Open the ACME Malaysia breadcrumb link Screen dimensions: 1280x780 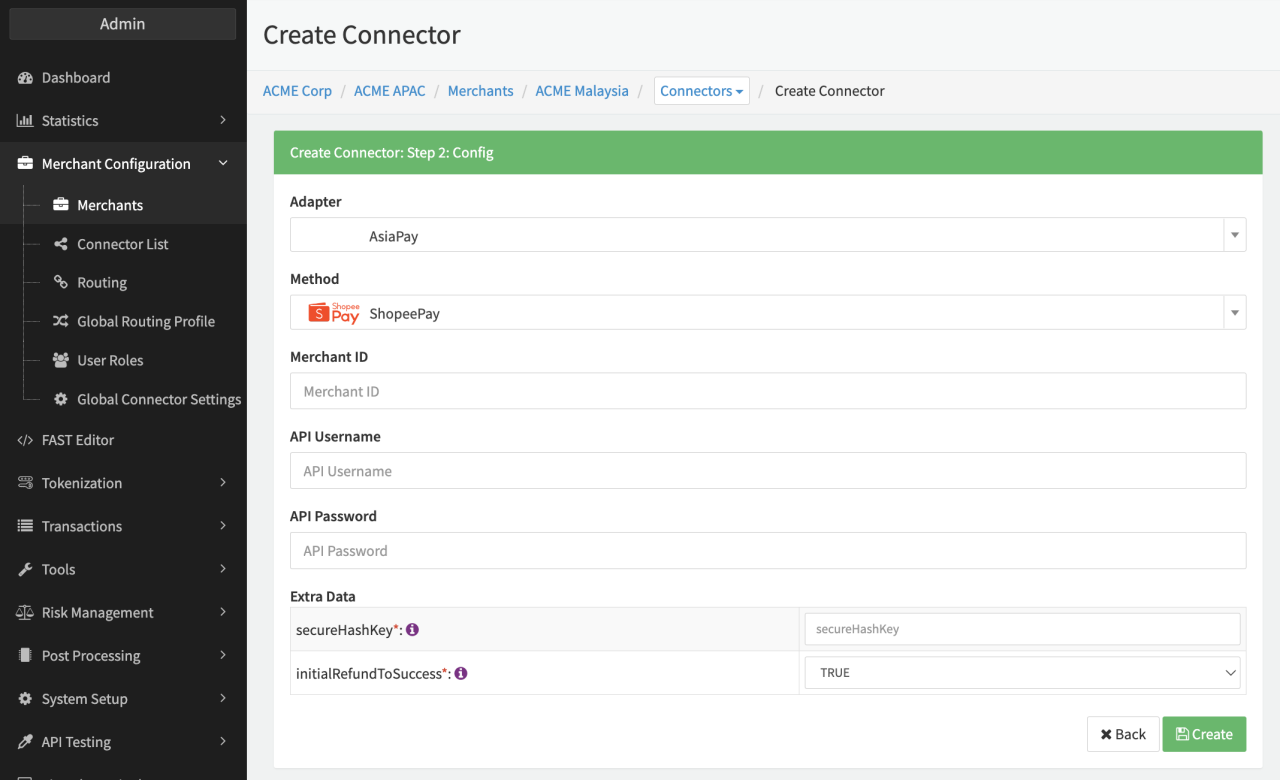(582, 91)
